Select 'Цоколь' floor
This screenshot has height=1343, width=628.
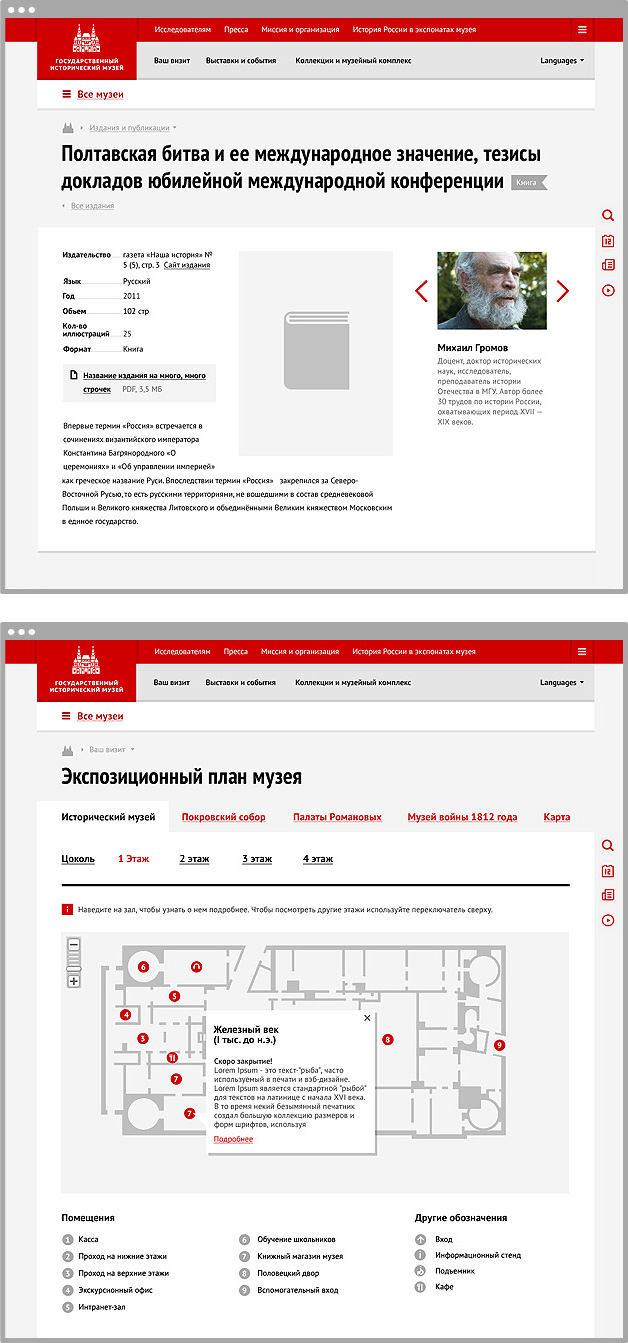point(78,859)
